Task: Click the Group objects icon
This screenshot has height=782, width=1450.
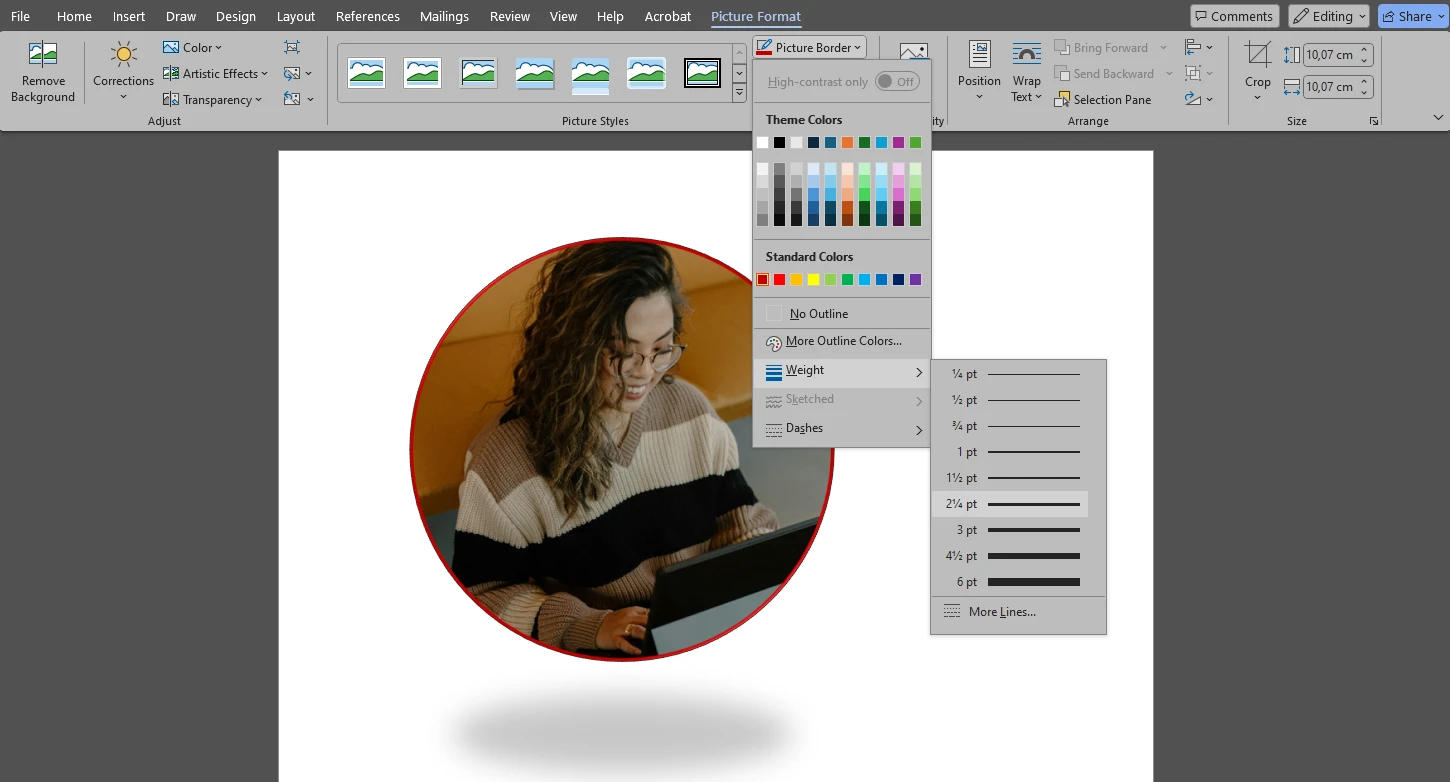Action: [x=1192, y=73]
